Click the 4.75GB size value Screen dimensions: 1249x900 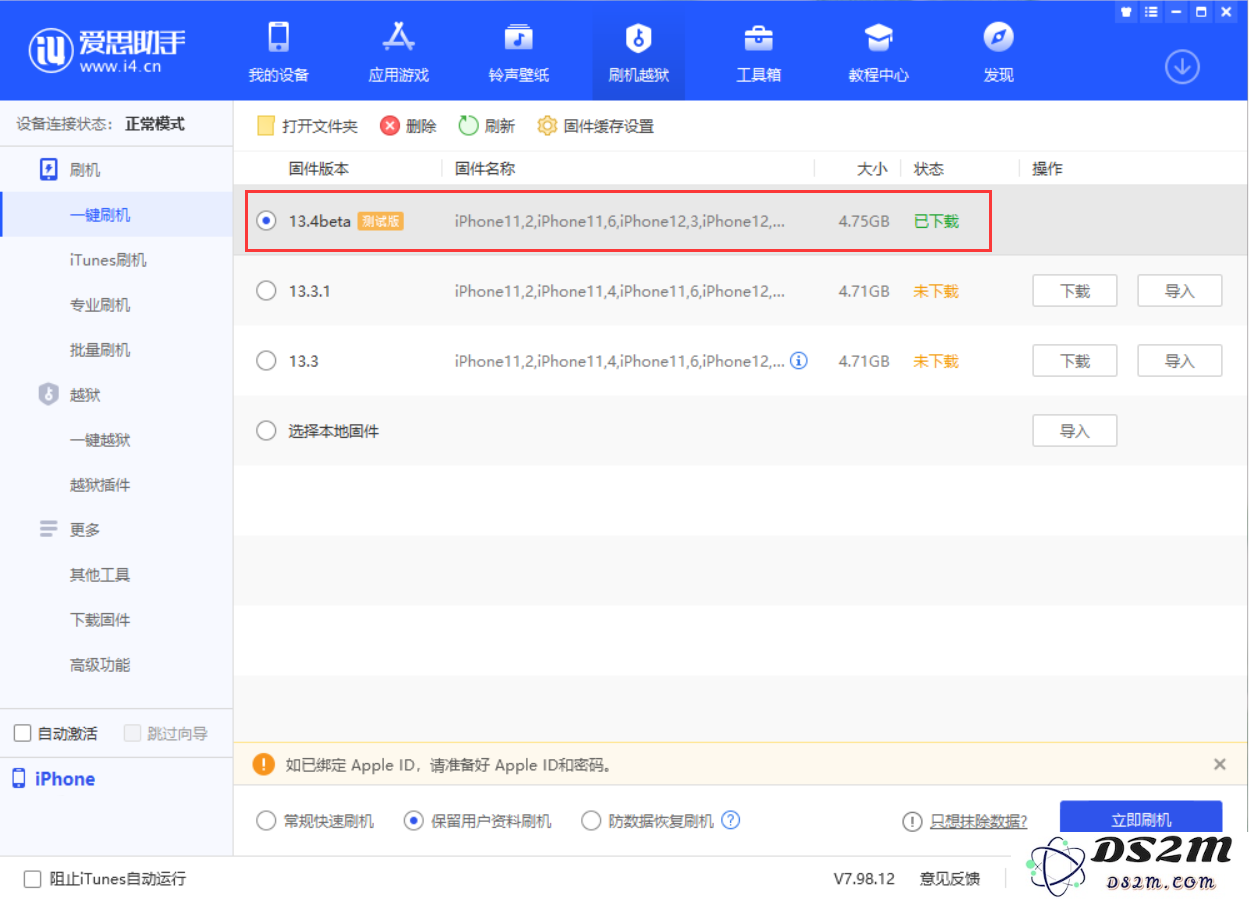[864, 221]
